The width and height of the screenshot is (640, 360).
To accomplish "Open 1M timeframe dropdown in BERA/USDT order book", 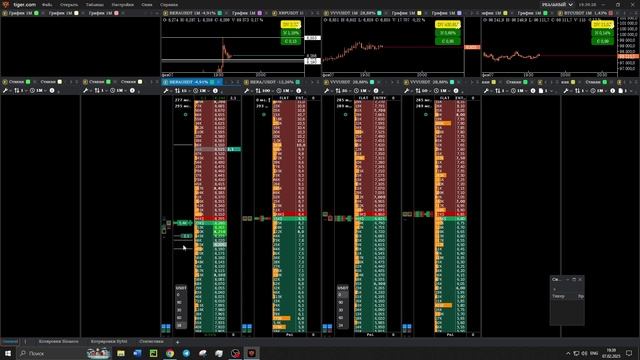I will [x=285, y=91].
